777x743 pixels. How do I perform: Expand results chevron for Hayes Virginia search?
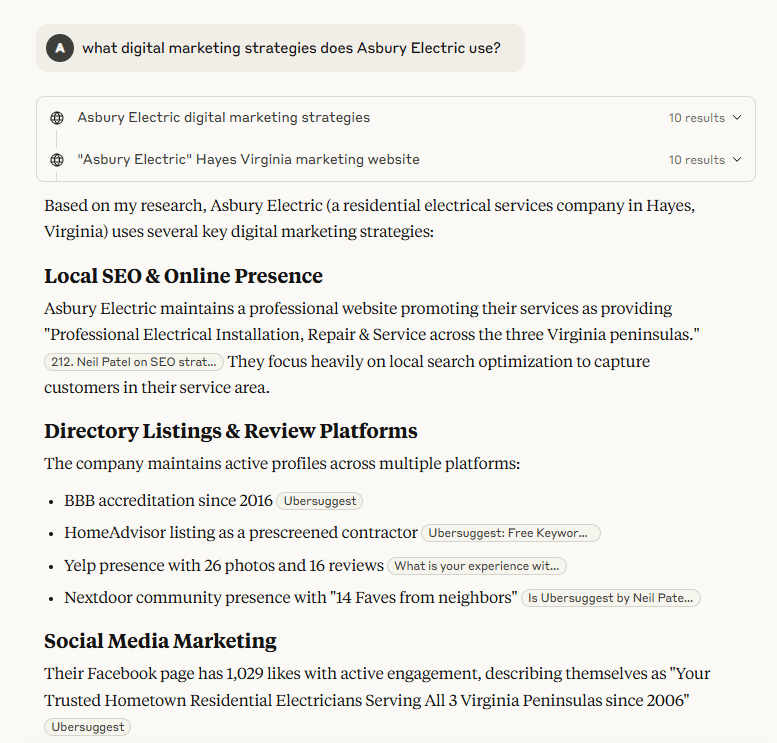[x=737, y=160]
